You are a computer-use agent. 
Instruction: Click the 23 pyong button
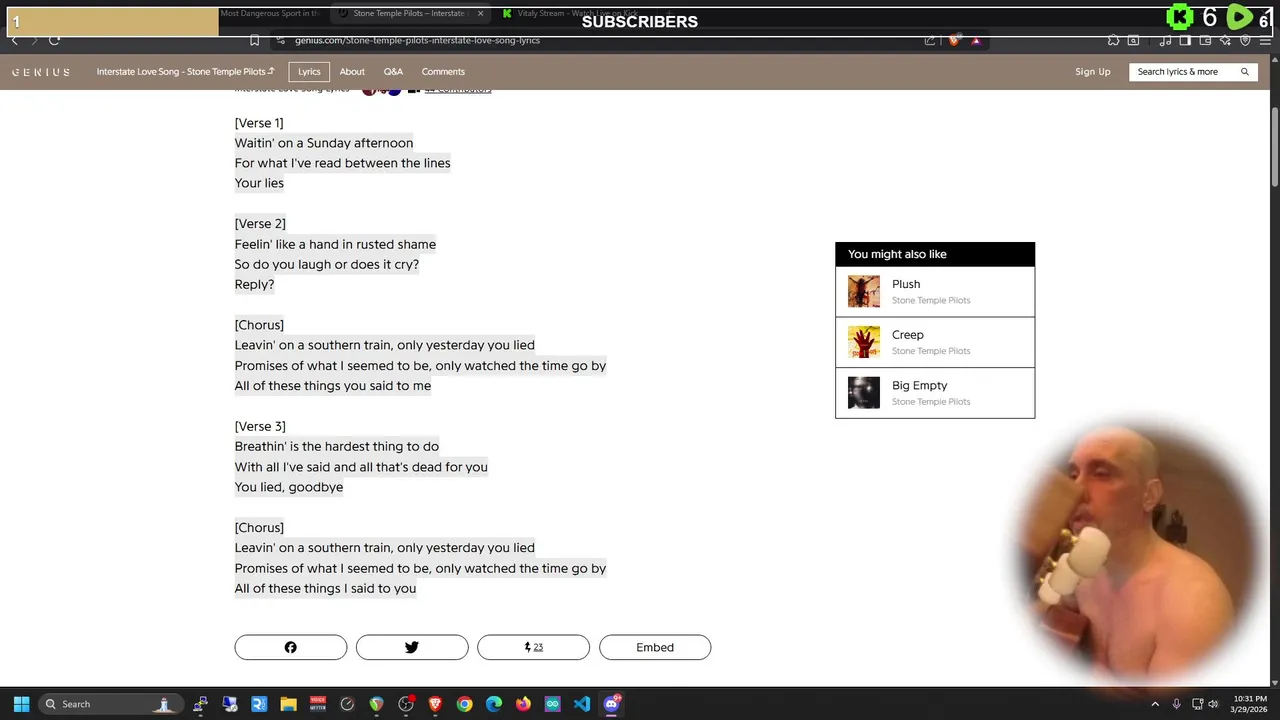(533, 647)
